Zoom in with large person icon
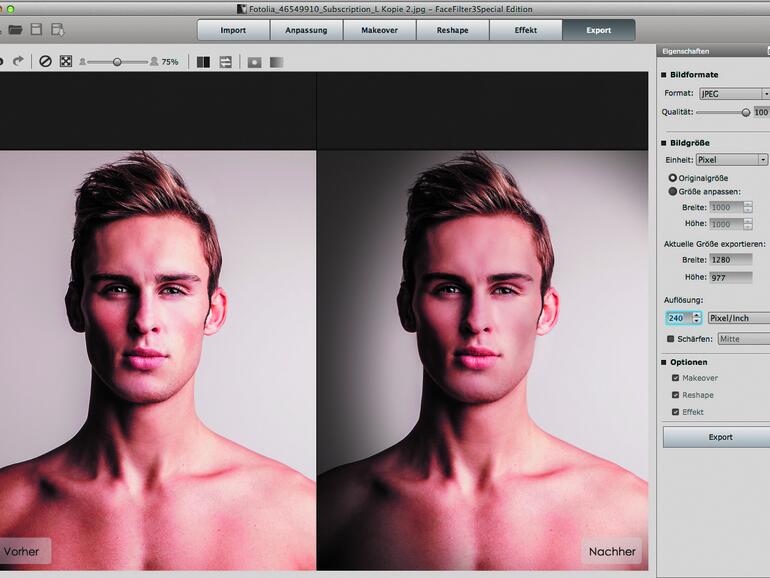Image resolution: width=770 pixels, height=578 pixels. coord(154,61)
